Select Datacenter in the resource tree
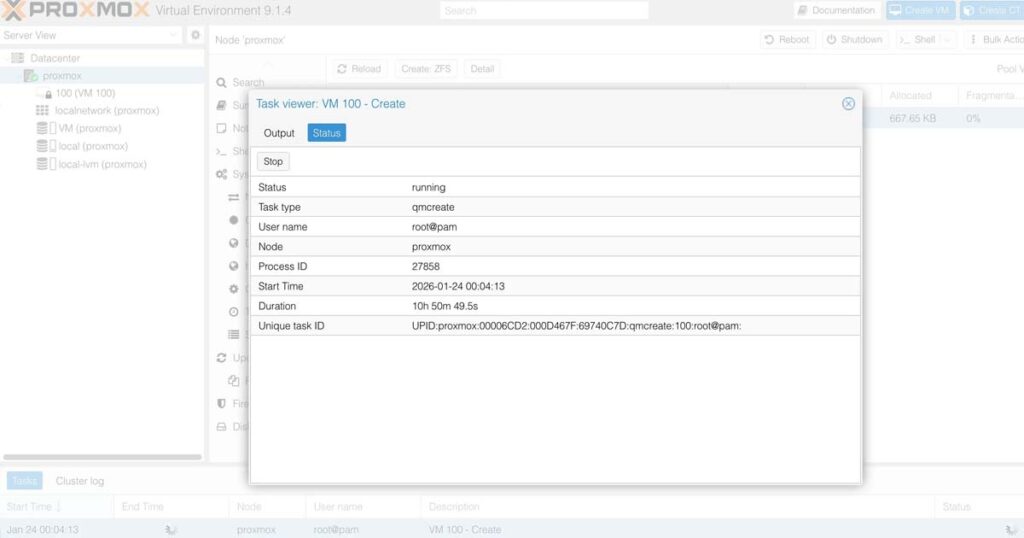Viewport: 1024px width, 538px height. pos(55,58)
